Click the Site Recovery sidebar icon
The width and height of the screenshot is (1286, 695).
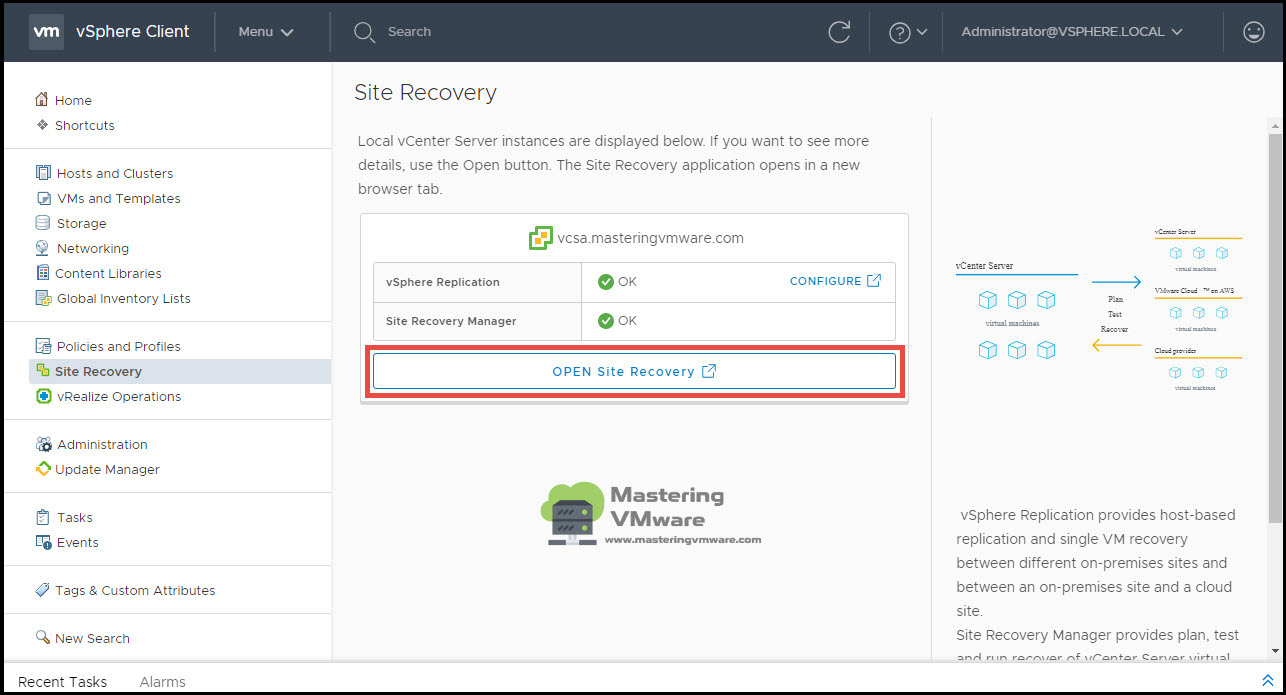coord(42,371)
